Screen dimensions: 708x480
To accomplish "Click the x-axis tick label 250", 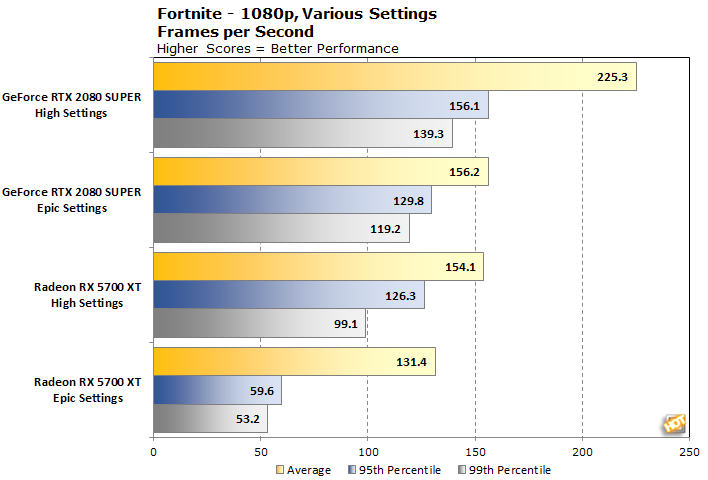I will (x=689, y=452).
